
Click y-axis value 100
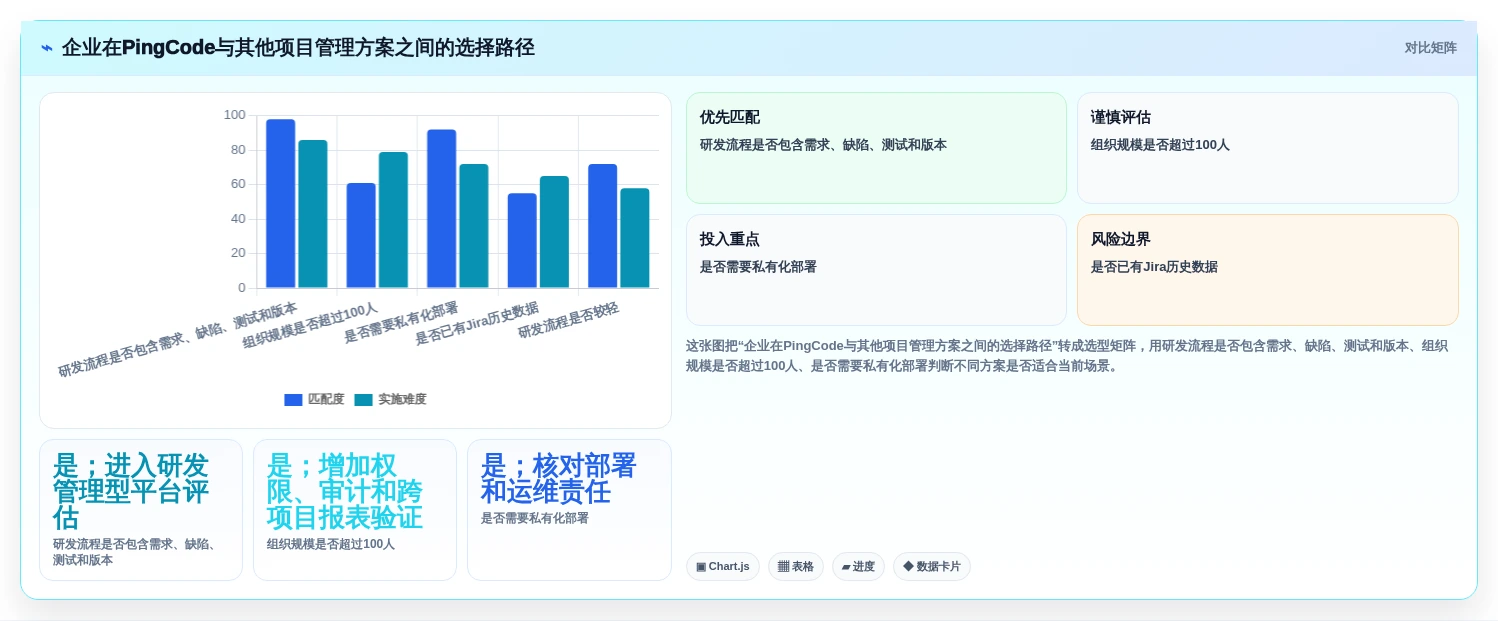coord(234,115)
